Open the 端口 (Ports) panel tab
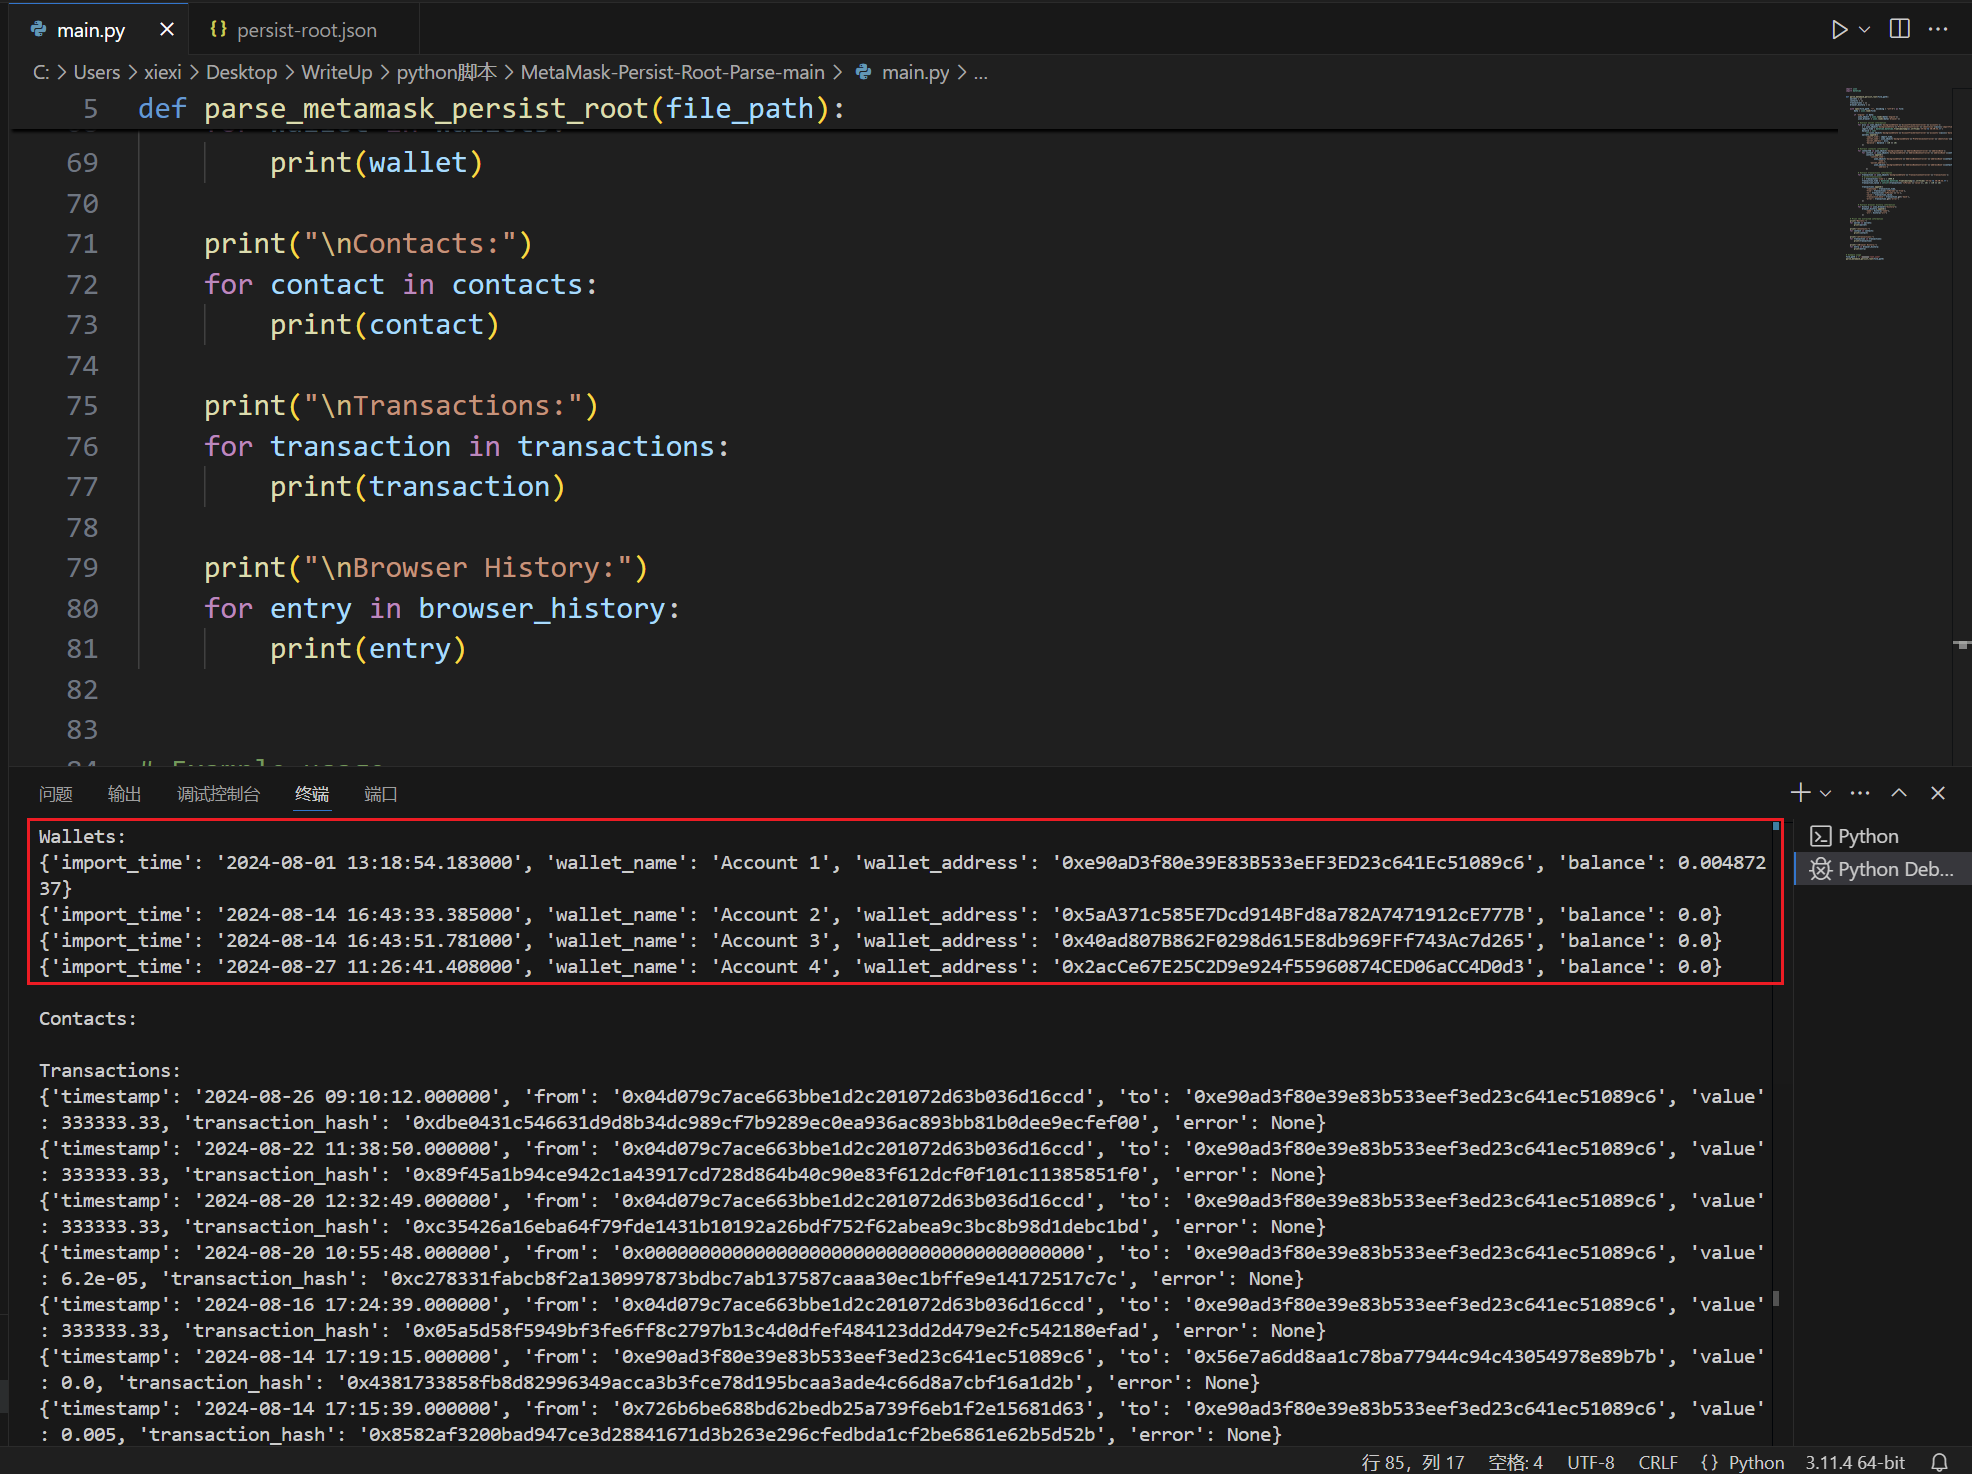Image resolution: width=1972 pixels, height=1474 pixels. pyautogui.click(x=380, y=794)
